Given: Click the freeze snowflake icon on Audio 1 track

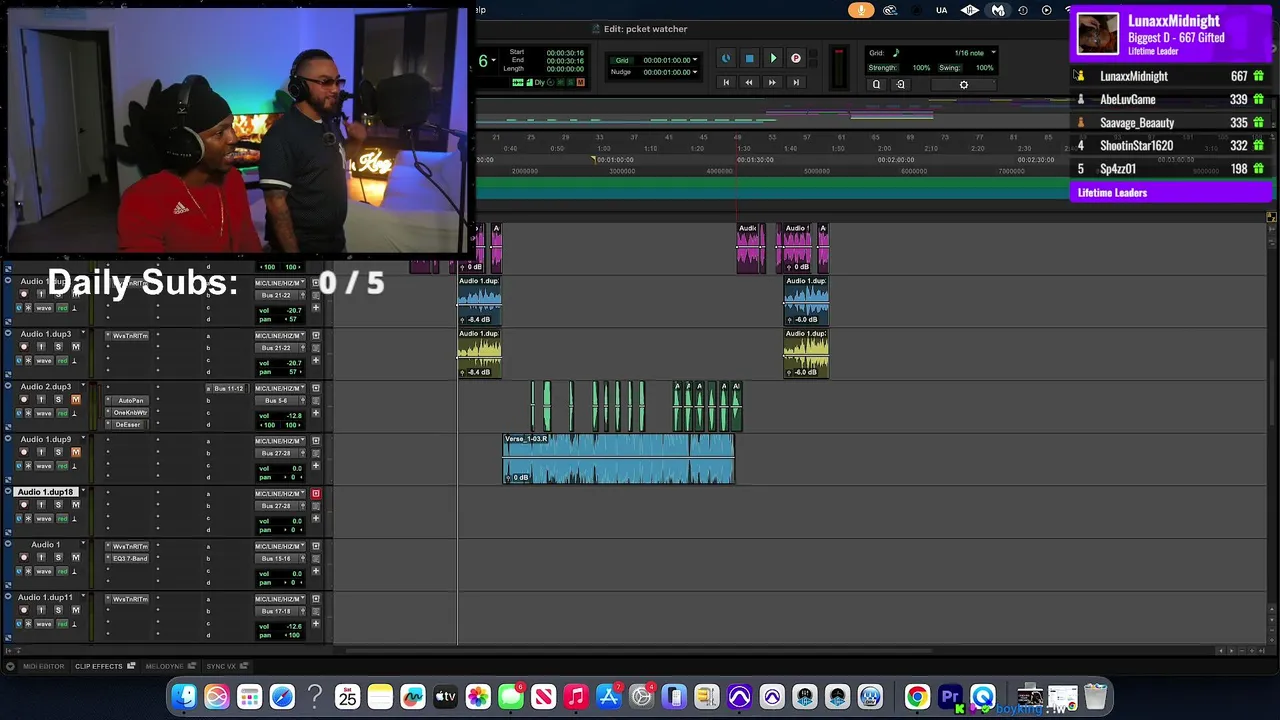Looking at the screenshot, I should pyautogui.click(x=28, y=571).
